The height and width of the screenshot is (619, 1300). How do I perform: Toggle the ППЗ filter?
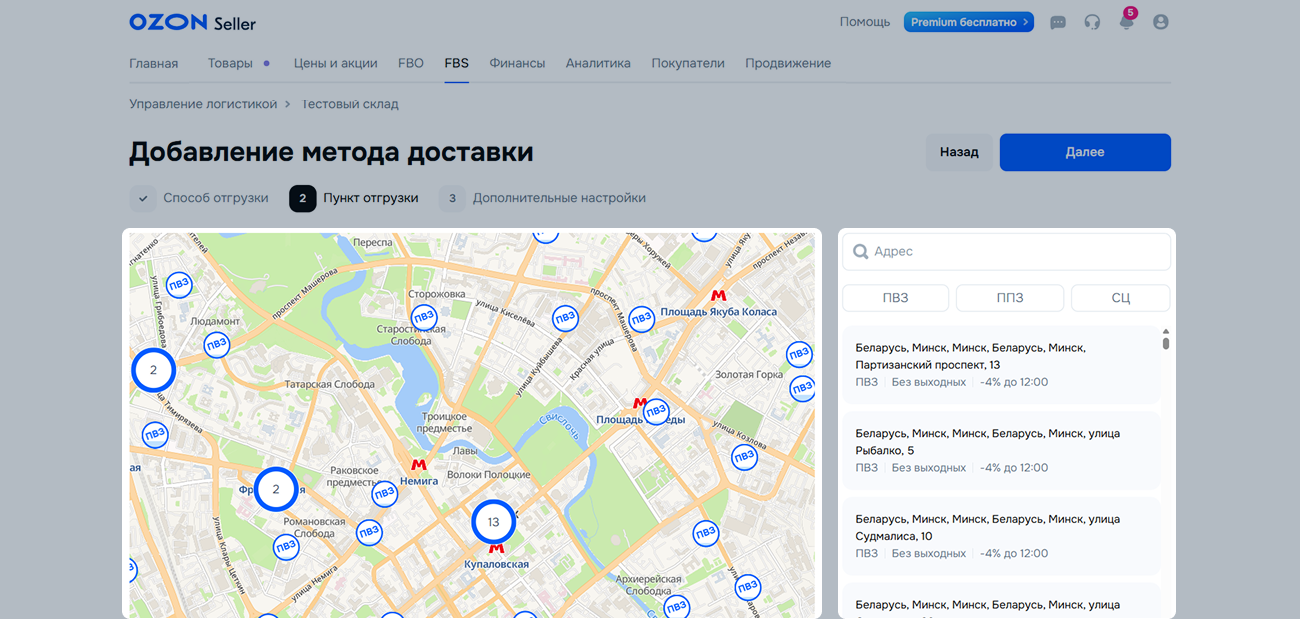point(1008,298)
